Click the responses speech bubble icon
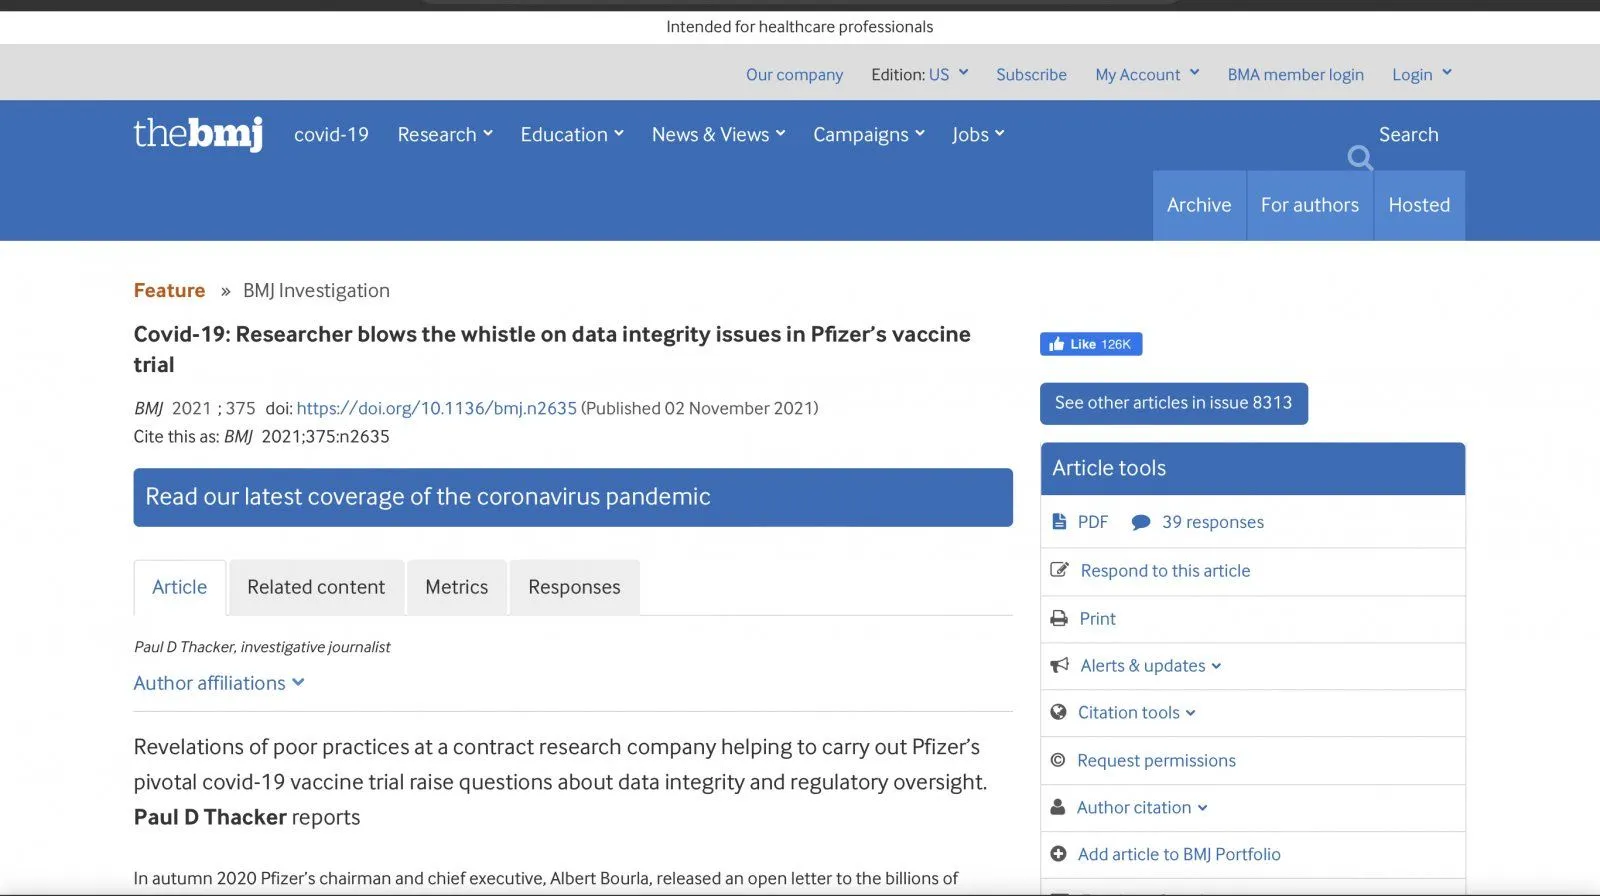Image resolution: width=1600 pixels, height=896 pixels. point(1140,522)
